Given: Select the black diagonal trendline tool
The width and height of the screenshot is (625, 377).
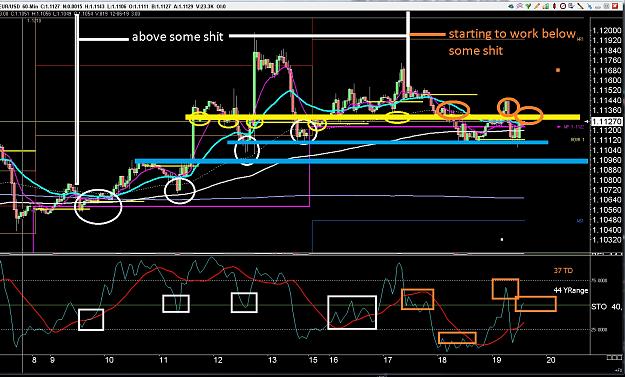Looking at the screenshot, I should point(580,6).
